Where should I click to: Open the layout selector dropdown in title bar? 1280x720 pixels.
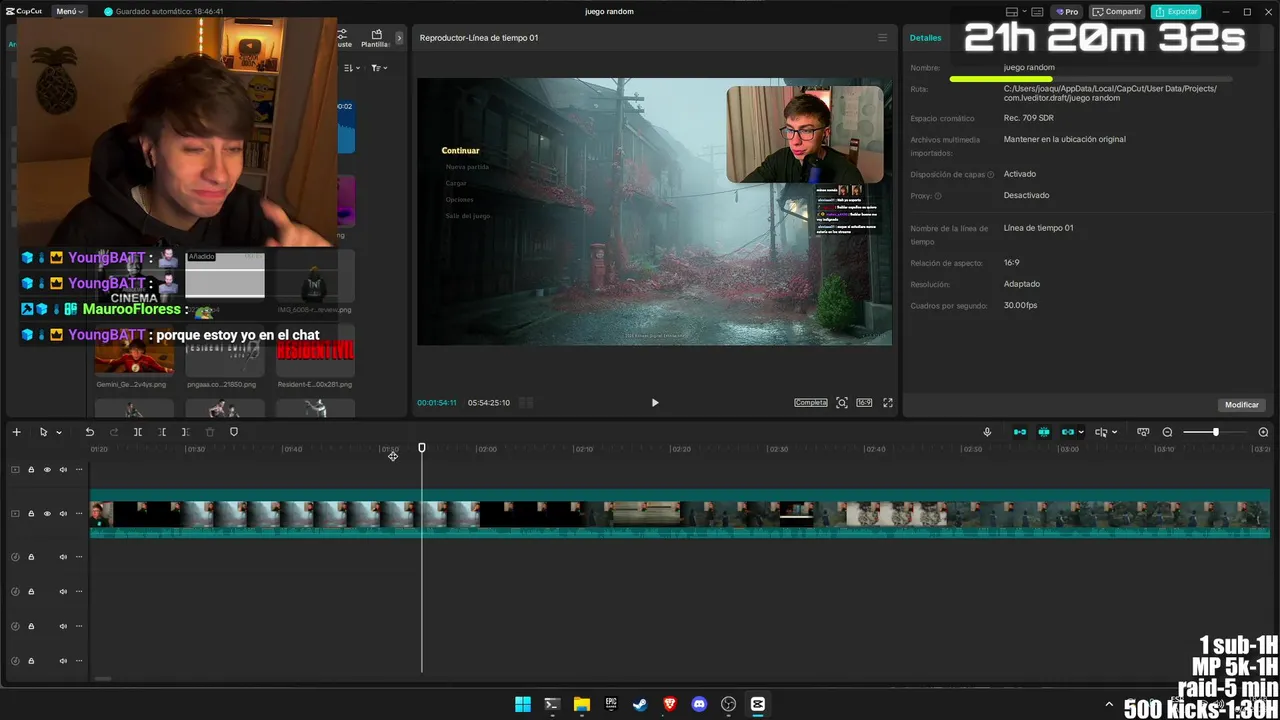pos(1016,12)
